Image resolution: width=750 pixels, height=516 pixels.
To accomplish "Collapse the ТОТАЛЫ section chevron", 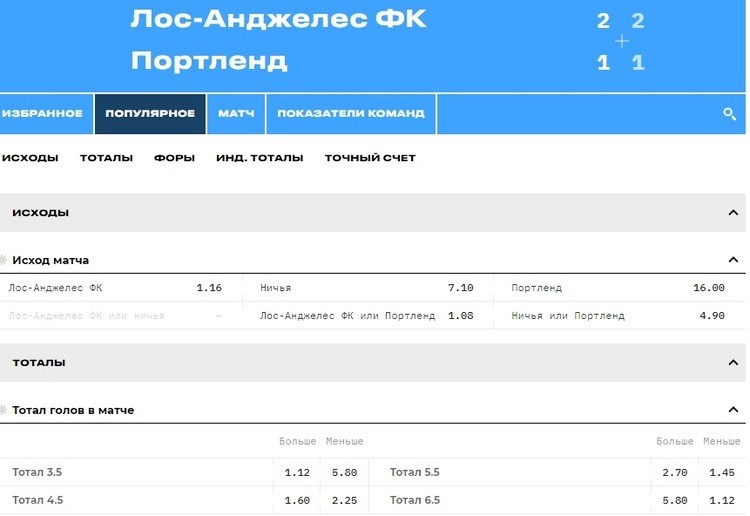I will 733,362.
